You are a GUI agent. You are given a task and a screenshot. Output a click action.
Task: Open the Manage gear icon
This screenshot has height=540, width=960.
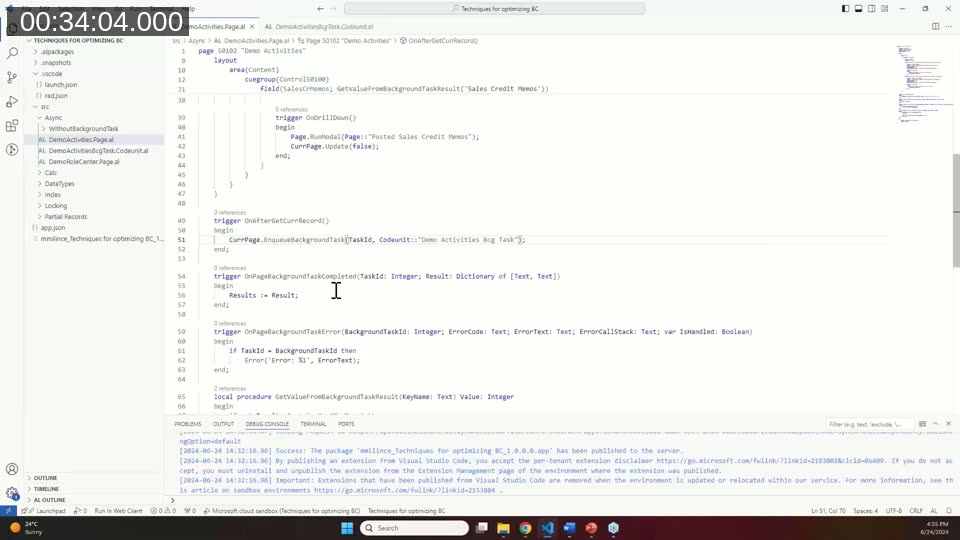12,493
